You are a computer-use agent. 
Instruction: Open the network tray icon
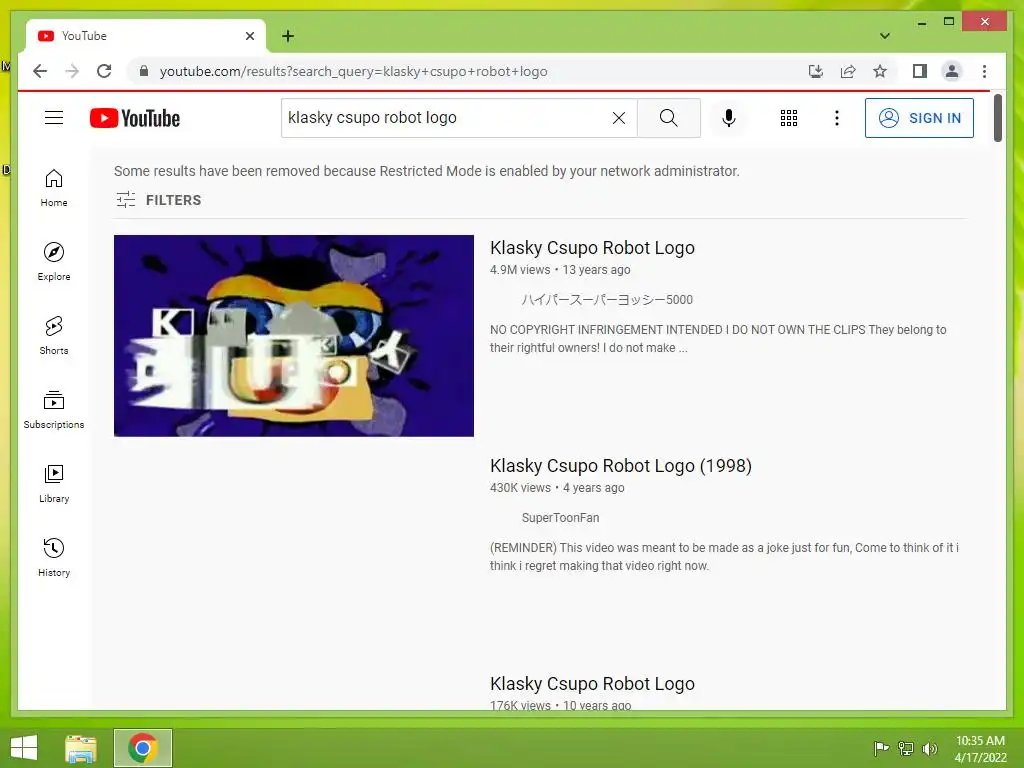[x=906, y=748]
